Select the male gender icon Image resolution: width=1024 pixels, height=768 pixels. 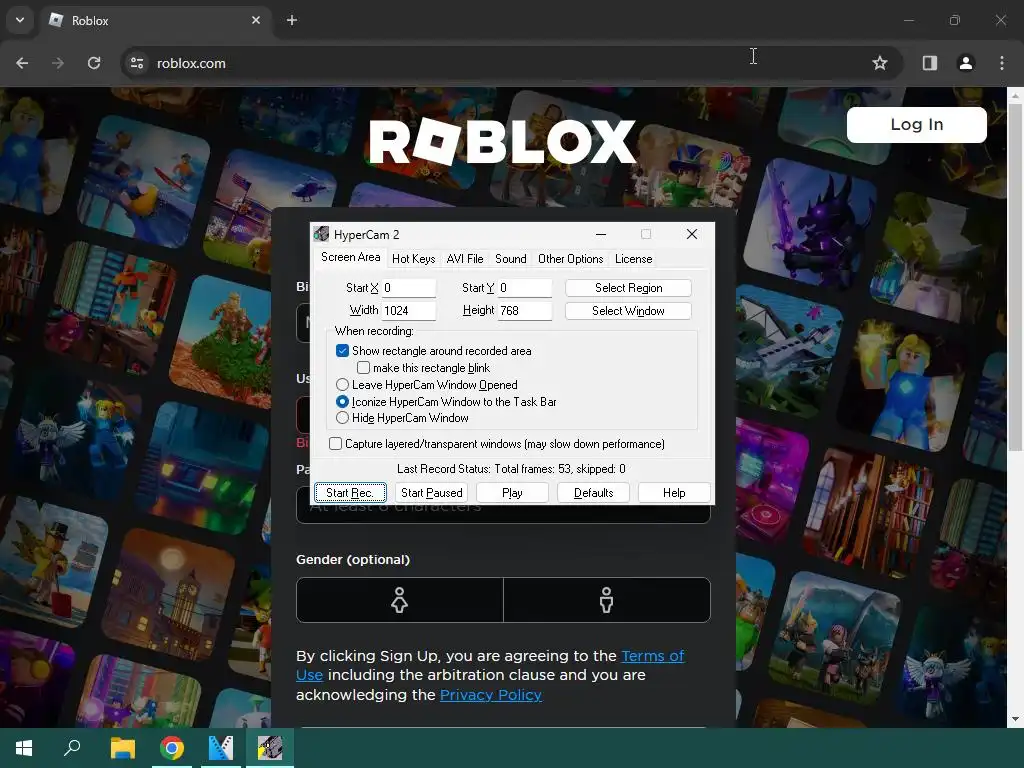click(607, 600)
